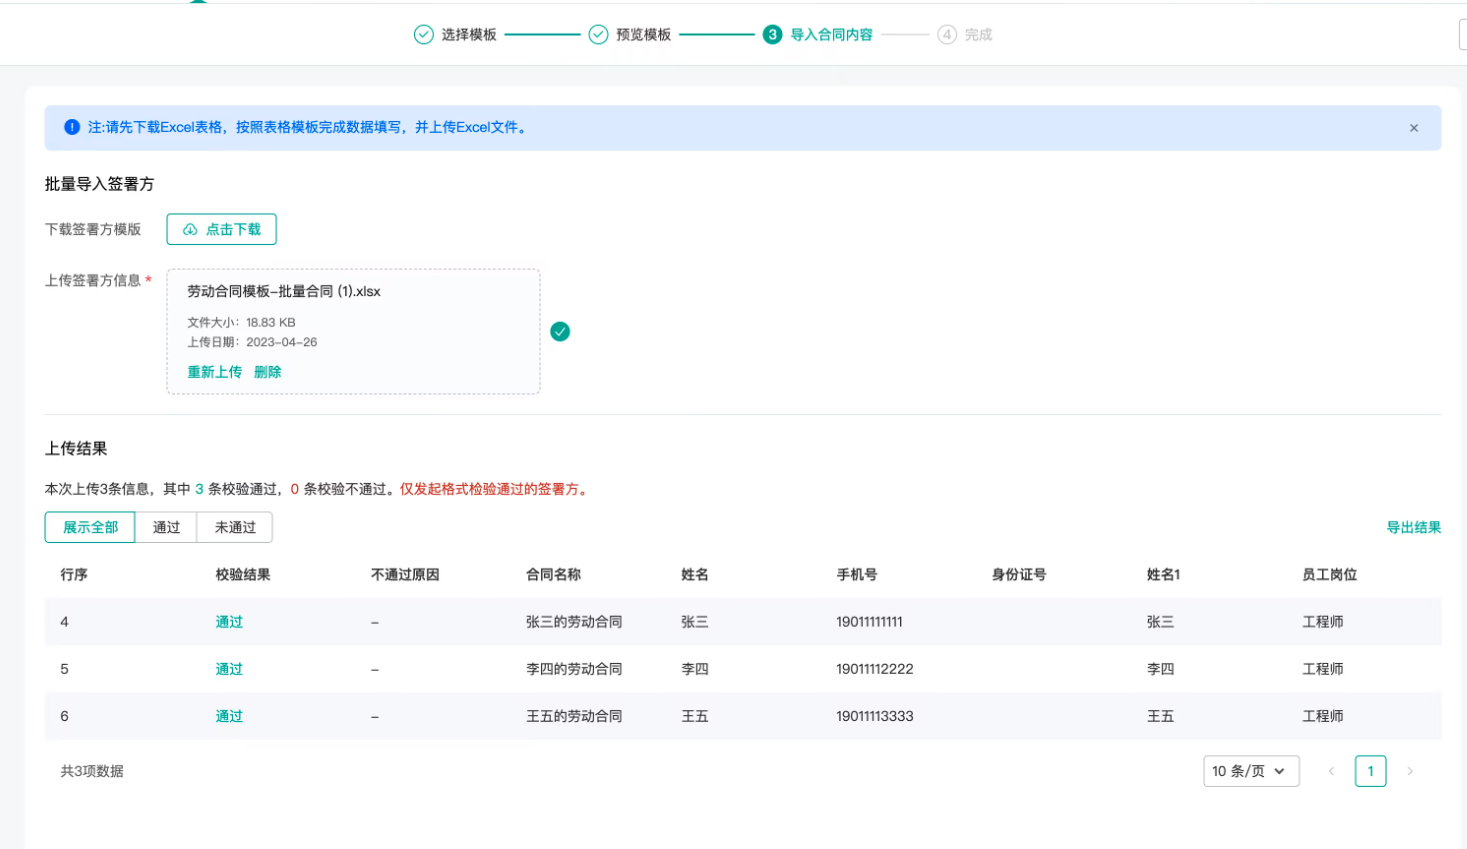Click the blue info icon in notice banner
The image size is (1467, 849).
tap(72, 127)
